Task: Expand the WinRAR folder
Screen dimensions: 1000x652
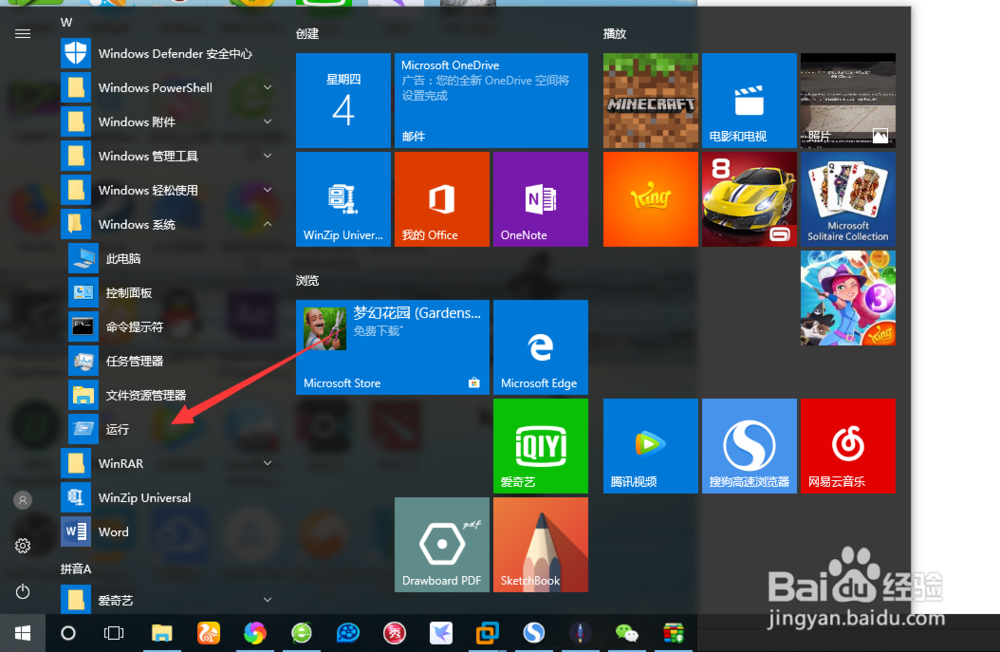Action: 169,464
